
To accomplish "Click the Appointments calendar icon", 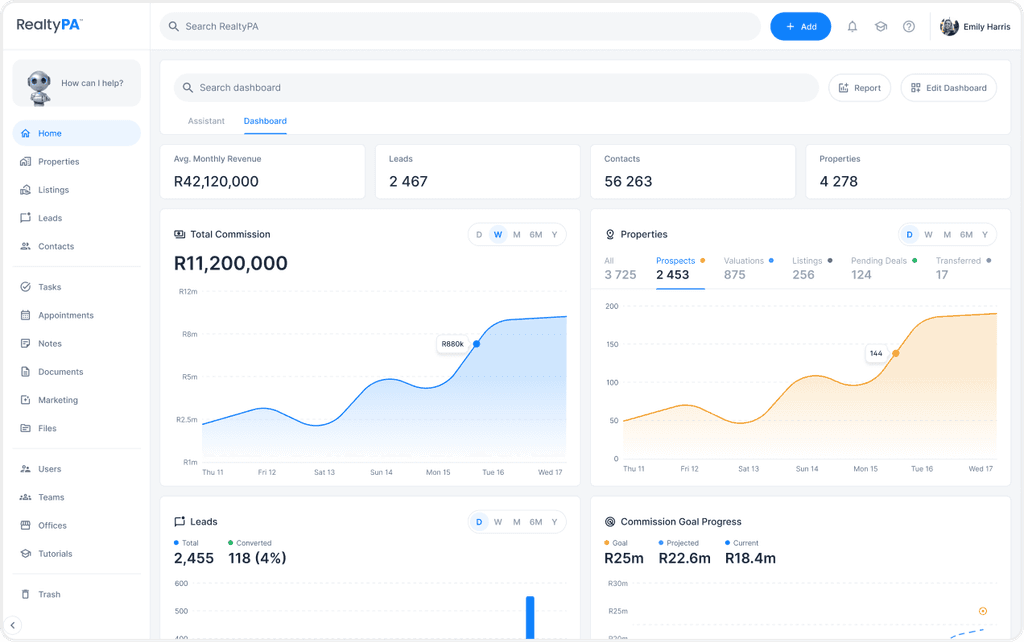I will pyautogui.click(x=25, y=315).
